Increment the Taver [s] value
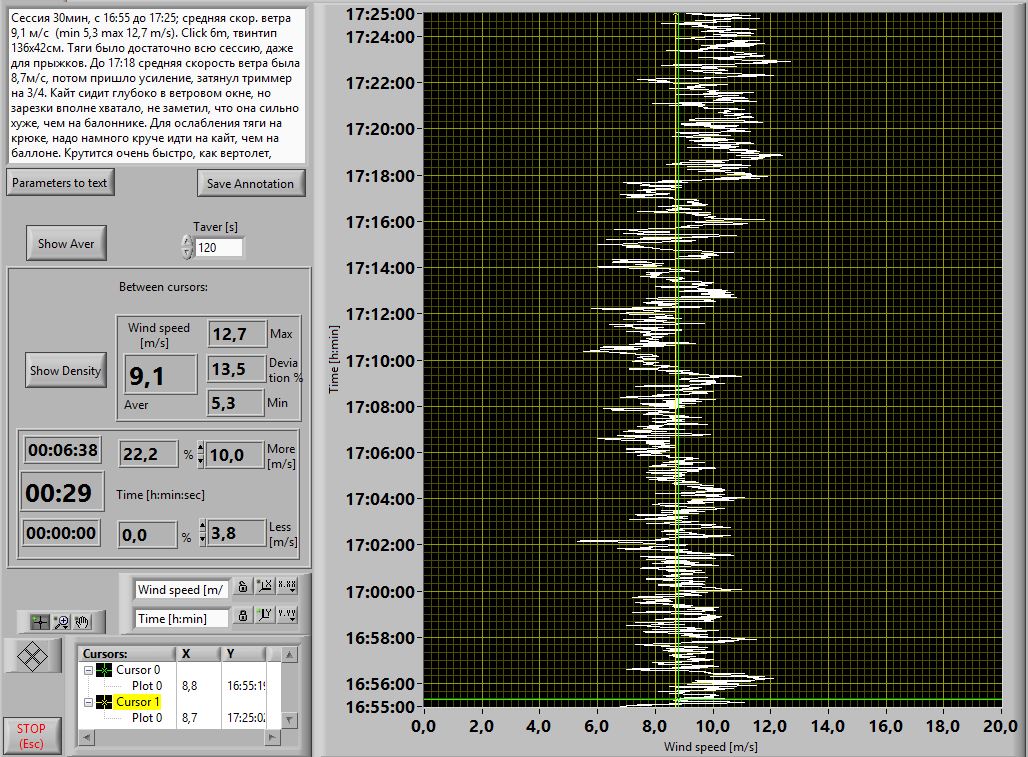Image resolution: width=1028 pixels, height=757 pixels. (x=187, y=241)
